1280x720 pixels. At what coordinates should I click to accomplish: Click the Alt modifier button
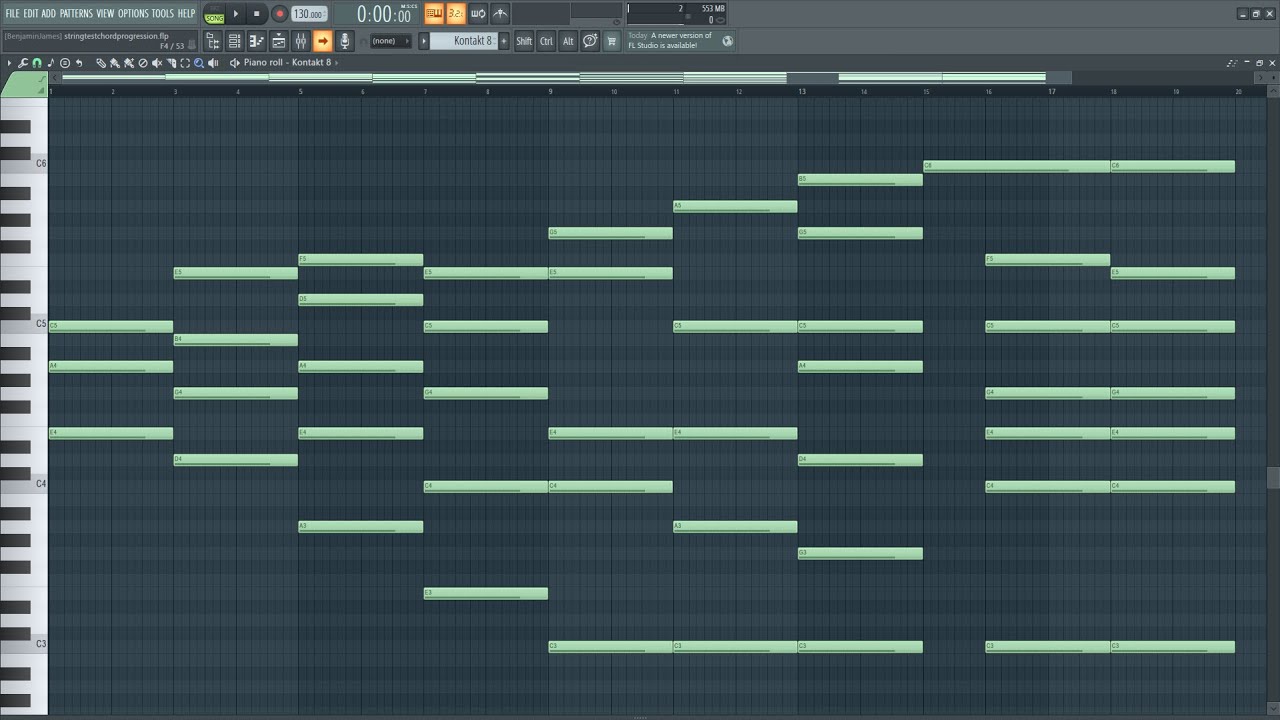coord(568,41)
